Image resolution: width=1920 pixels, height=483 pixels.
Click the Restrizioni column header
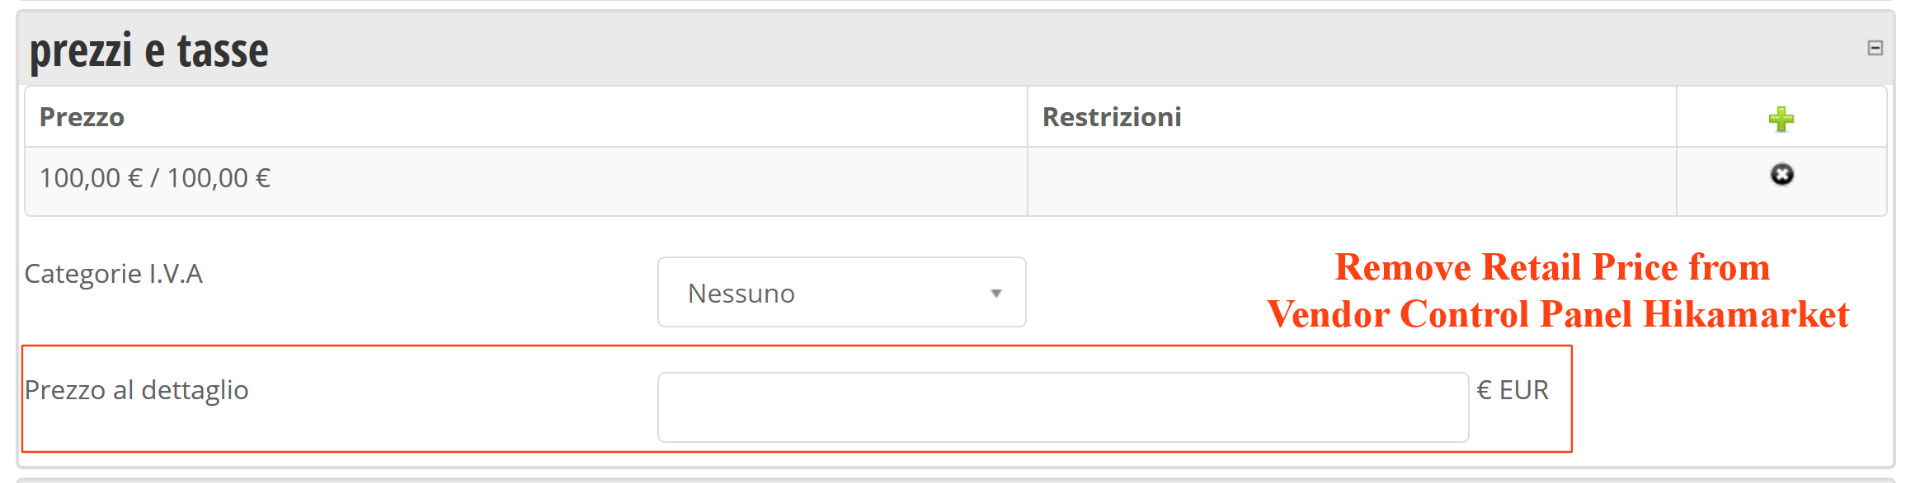click(1111, 117)
